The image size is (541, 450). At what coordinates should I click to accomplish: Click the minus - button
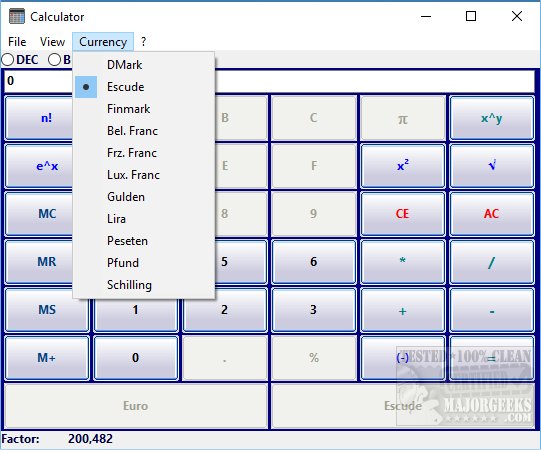click(x=492, y=310)
